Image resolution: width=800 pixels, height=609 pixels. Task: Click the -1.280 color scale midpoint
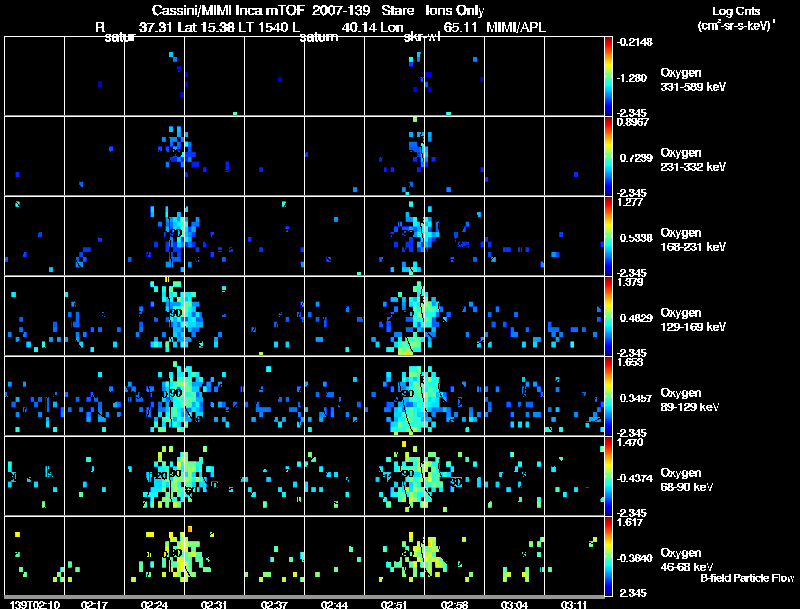(x=632, y=78)
